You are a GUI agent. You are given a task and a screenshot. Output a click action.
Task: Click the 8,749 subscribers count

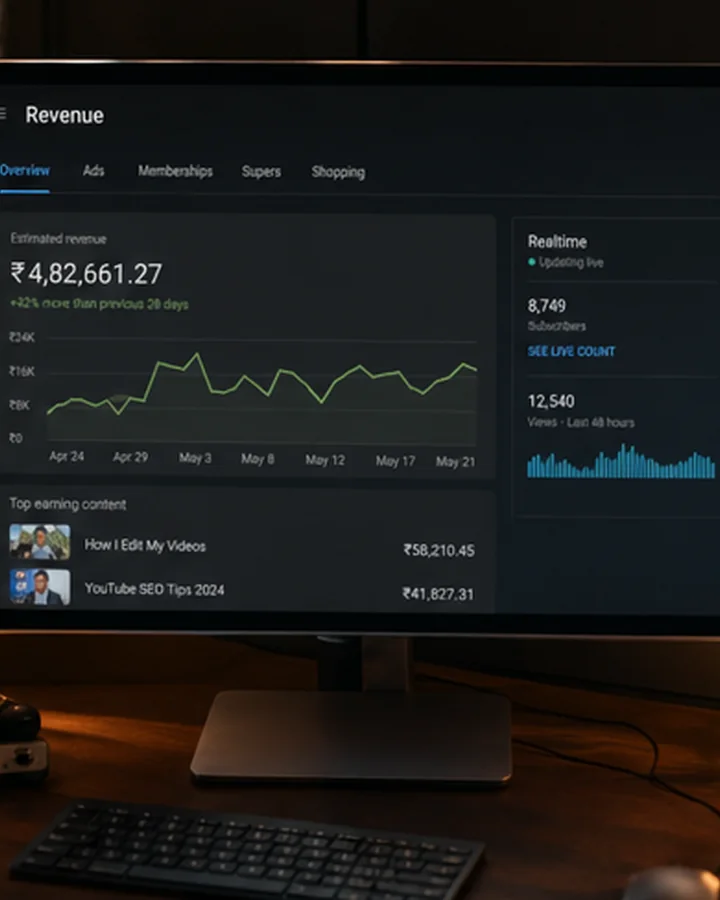pyautogui.click(x=547, y=305)
